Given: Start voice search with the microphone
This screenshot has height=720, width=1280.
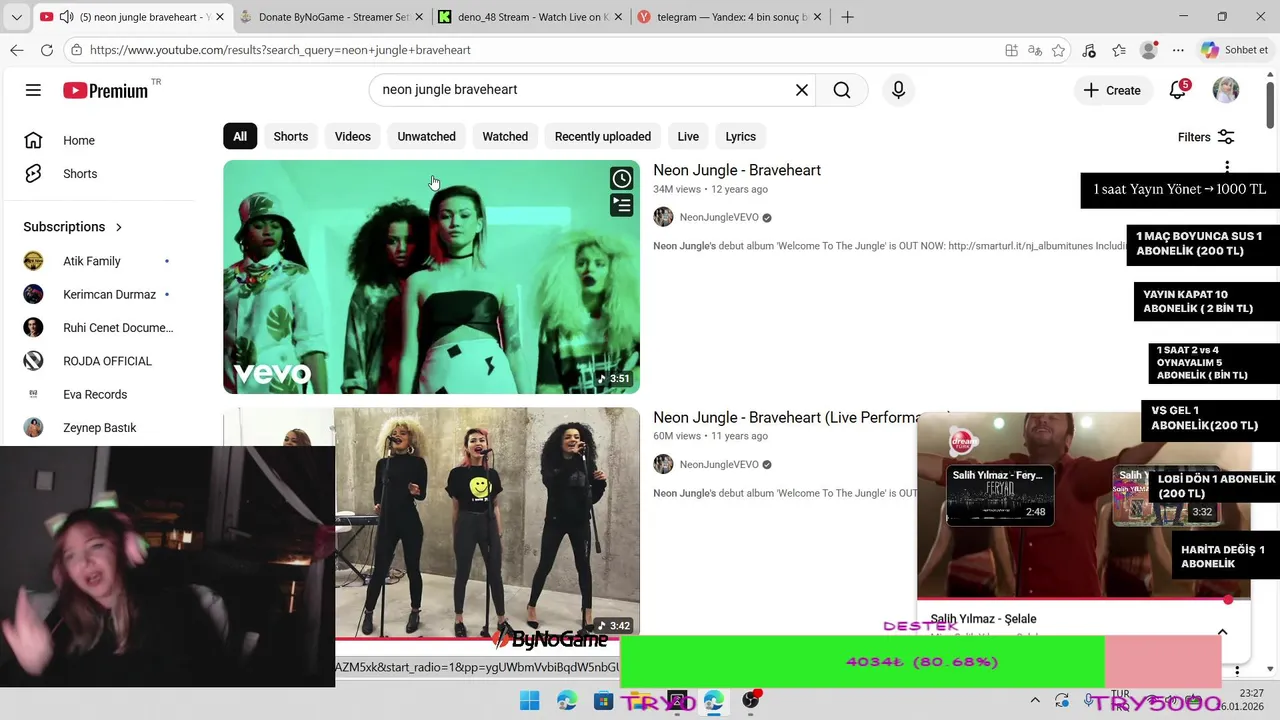Looking at the screenshot, I should [898, 90].
